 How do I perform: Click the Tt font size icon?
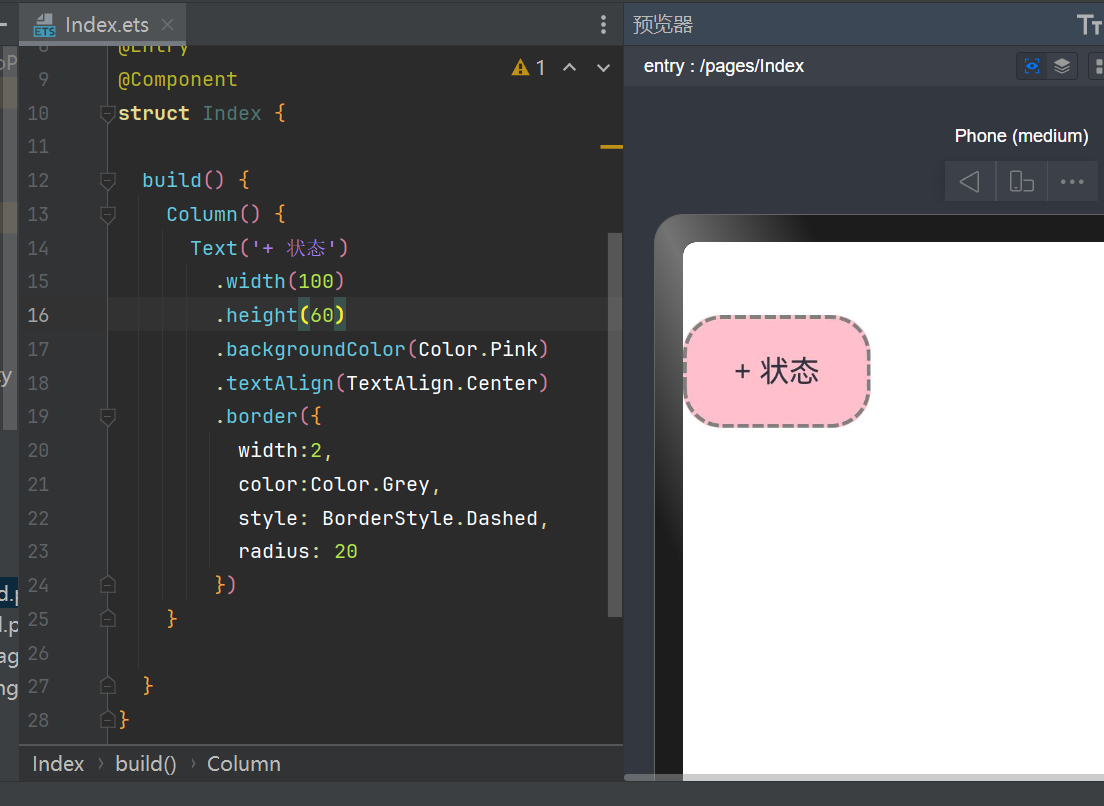click(x=1089, y=24)
